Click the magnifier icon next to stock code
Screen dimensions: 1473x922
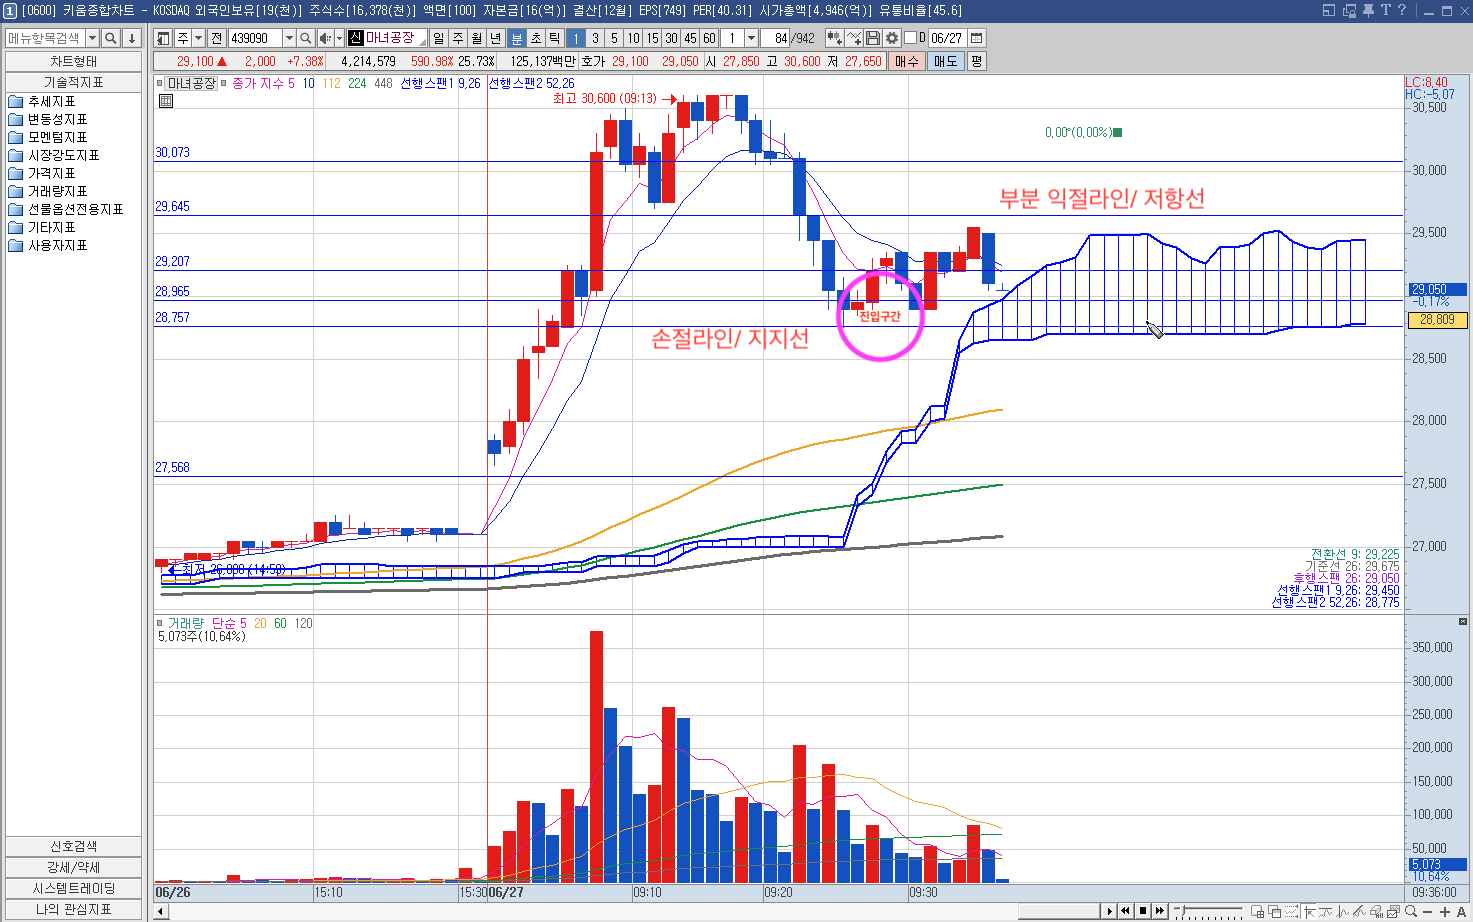coord(306,38)
